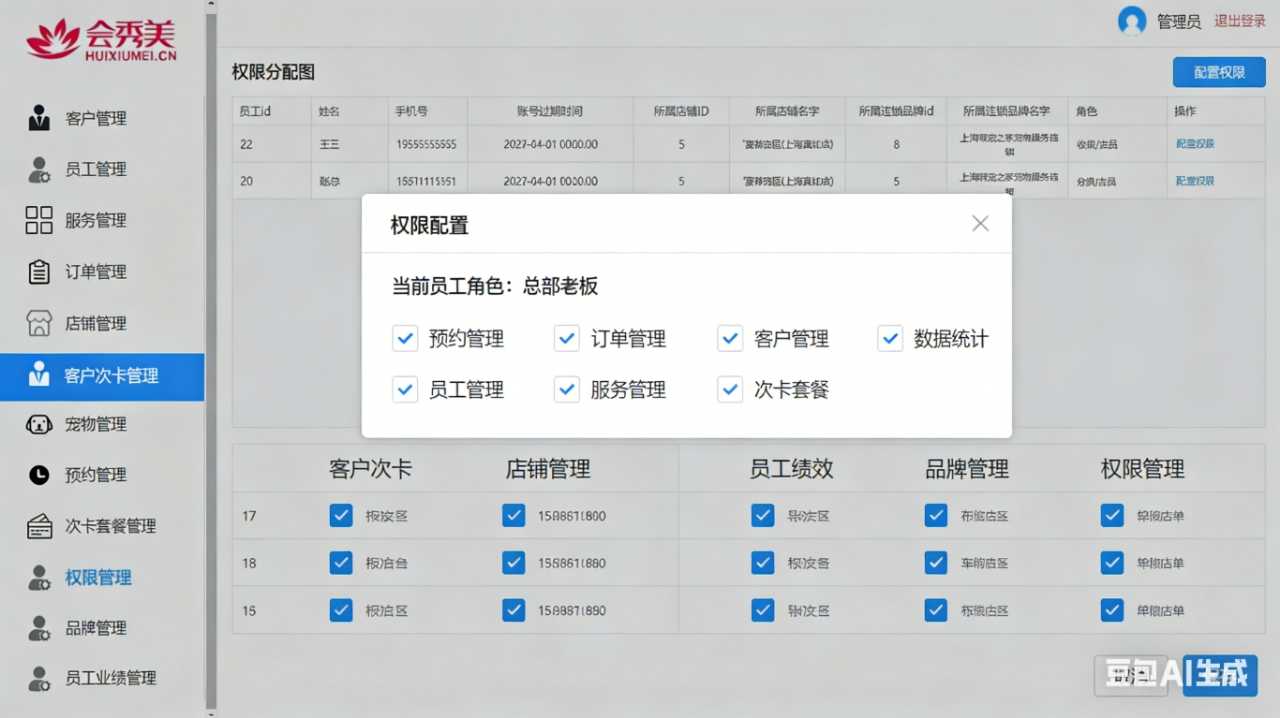Click the 店铺管理 shop icon
The height and width of the screenshot is (718, 1280).
(x=39, y=324)
